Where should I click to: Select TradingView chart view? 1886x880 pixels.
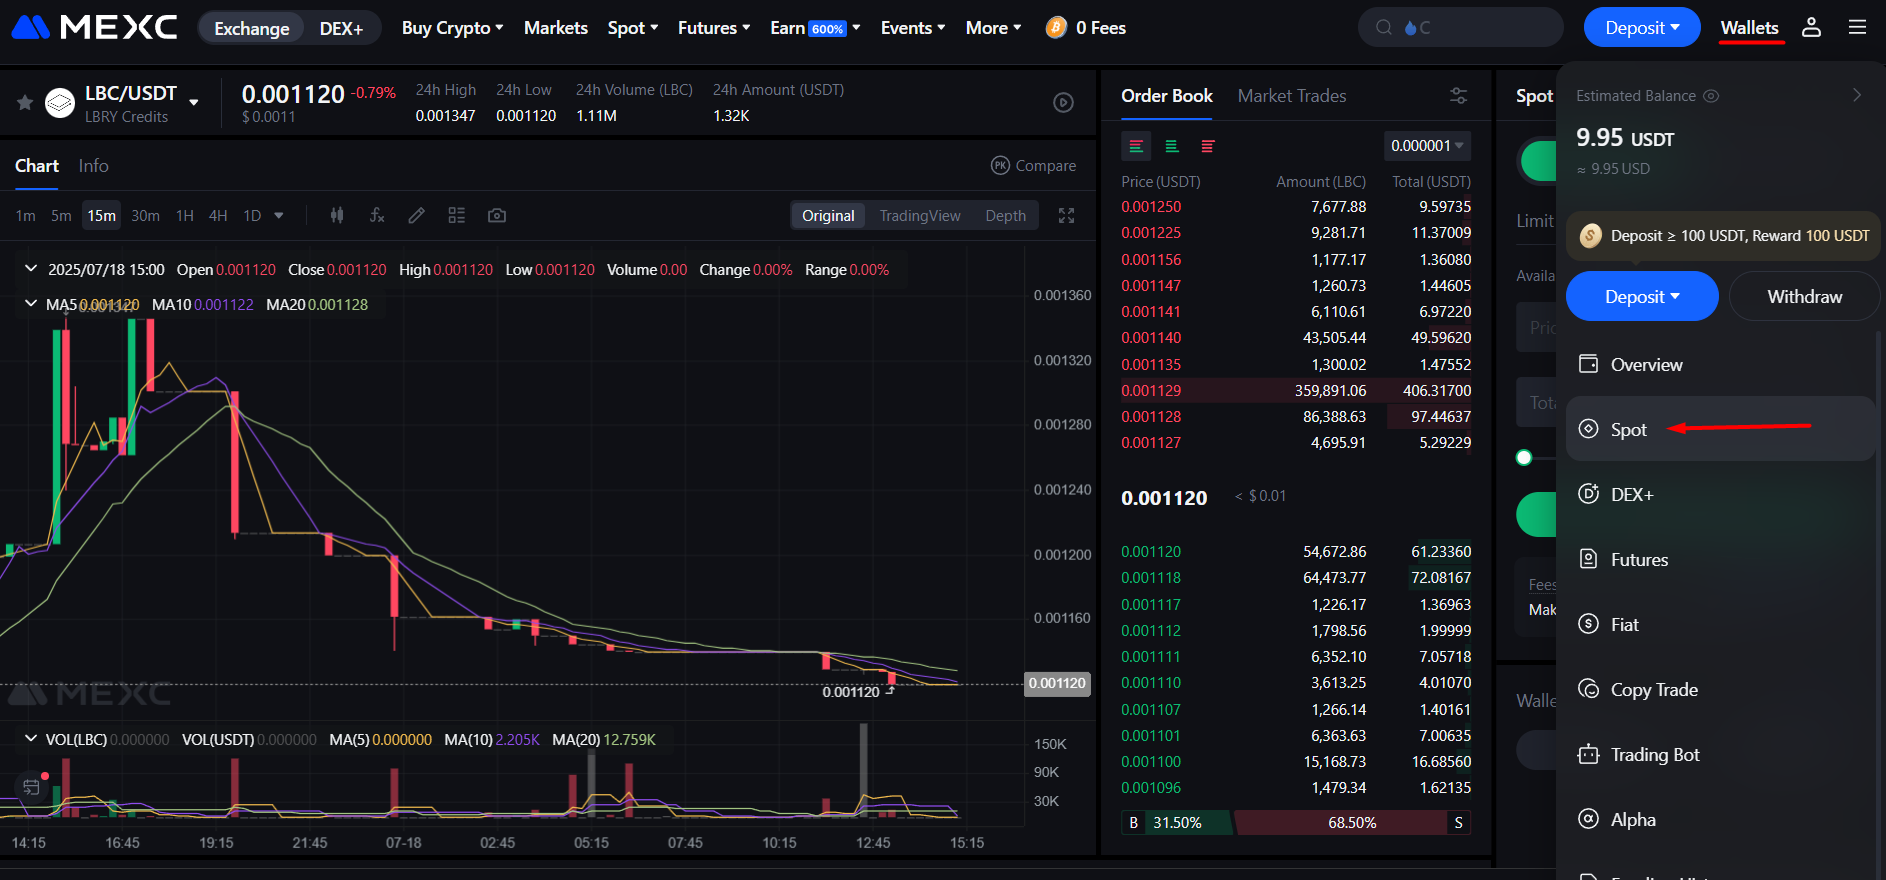click(920, 215)
